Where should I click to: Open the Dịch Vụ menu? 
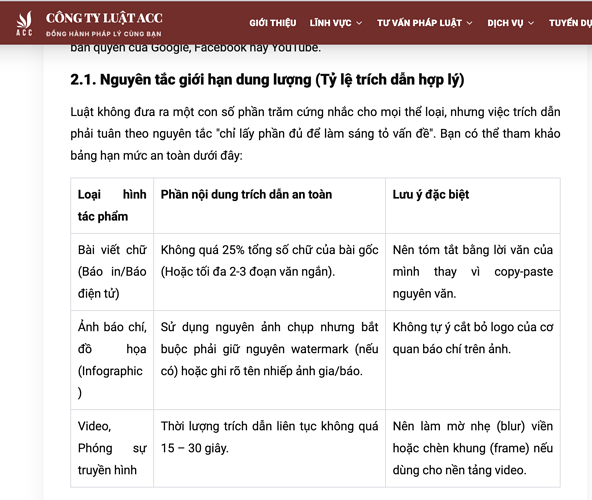pos(505,23)
